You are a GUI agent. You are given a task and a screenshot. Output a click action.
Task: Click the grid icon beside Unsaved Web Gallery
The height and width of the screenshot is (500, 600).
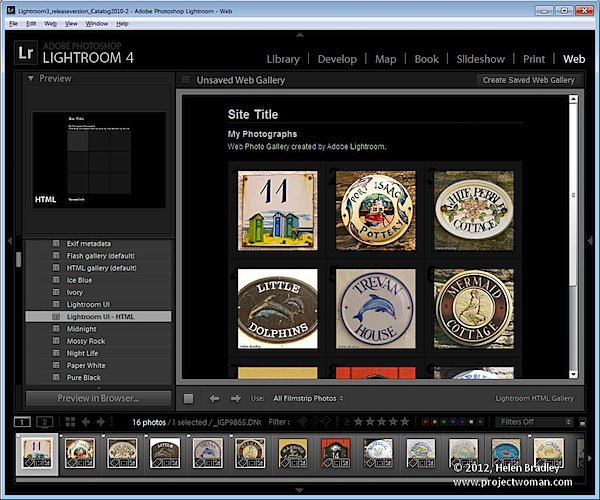[186, 80]
